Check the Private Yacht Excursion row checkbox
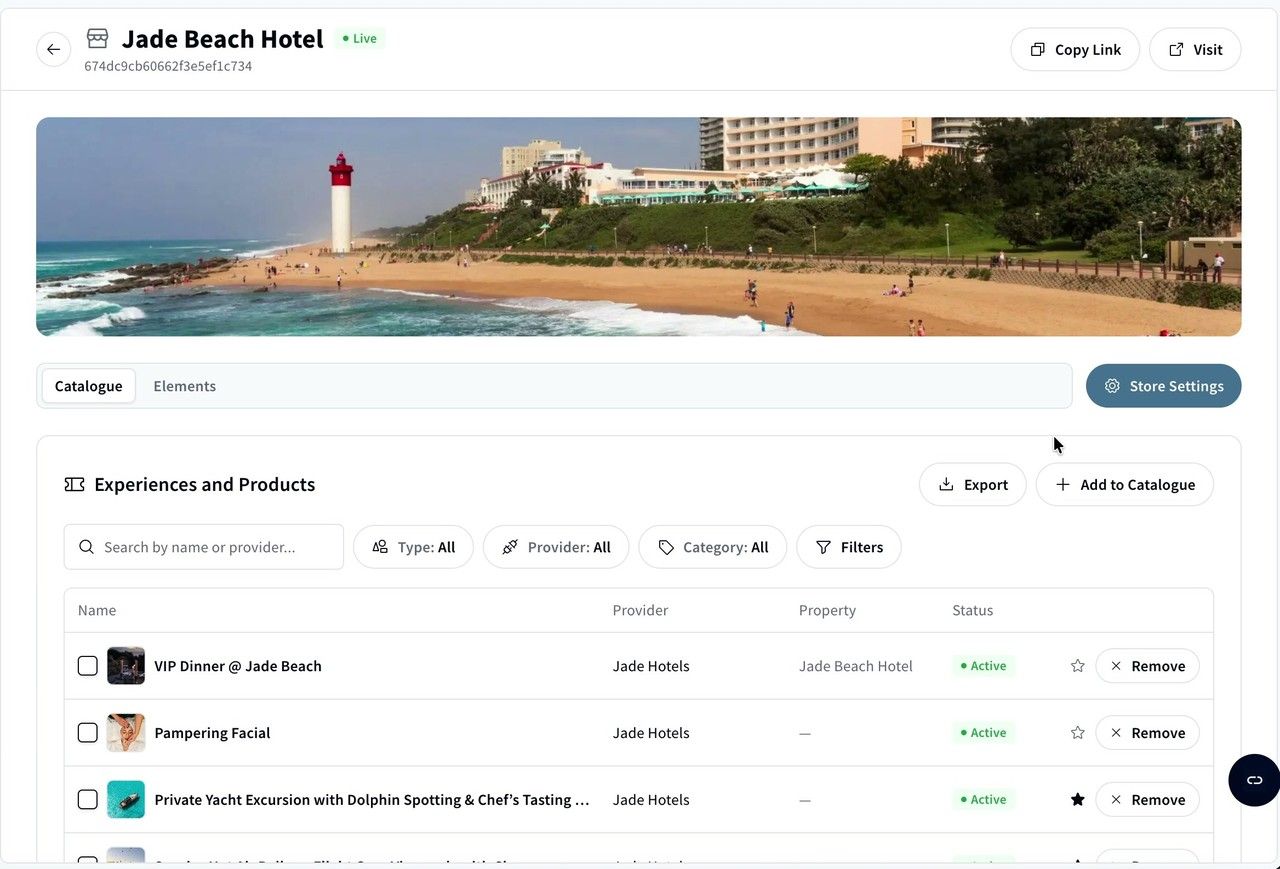 [x=88, y=800]
